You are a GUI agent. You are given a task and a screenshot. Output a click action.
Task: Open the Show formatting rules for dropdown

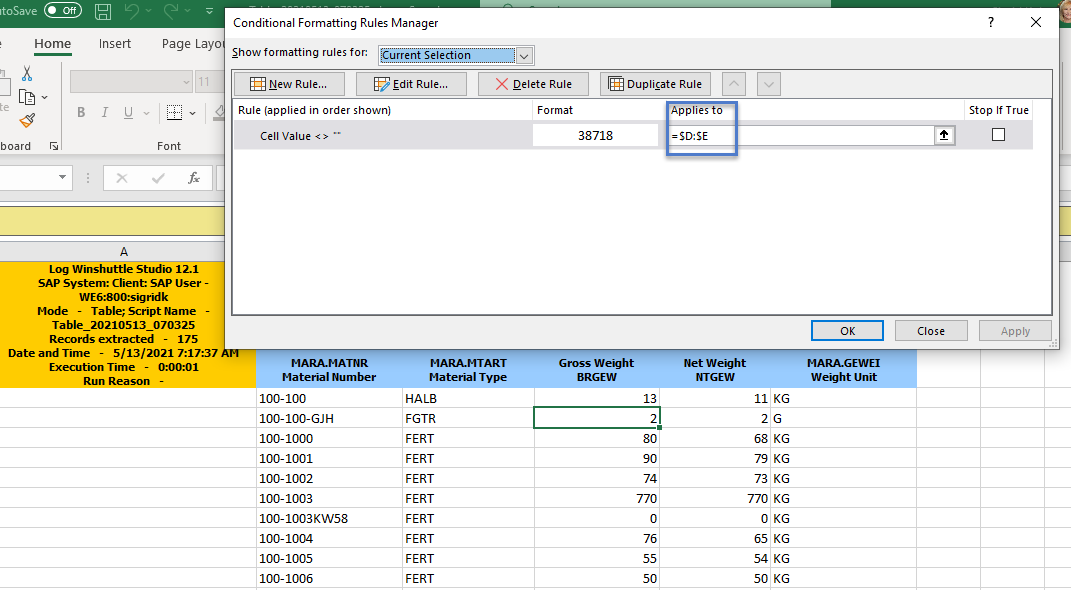[x=525, y=56]
